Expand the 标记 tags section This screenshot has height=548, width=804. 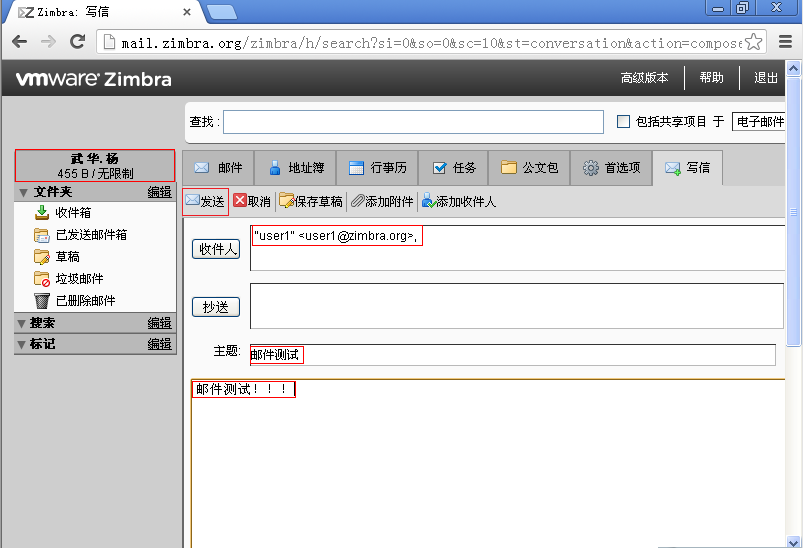pos(22,344)
